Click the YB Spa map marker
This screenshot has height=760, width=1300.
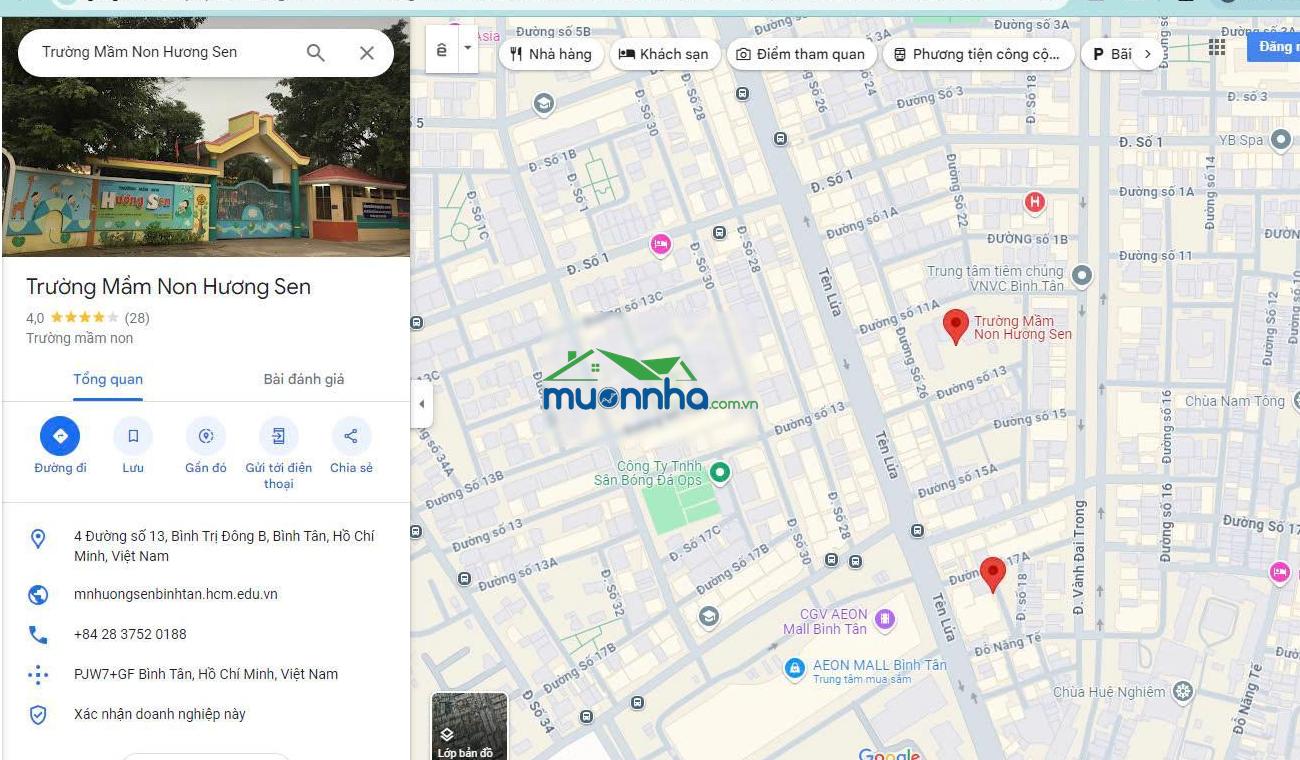(x=1281, y=140)
